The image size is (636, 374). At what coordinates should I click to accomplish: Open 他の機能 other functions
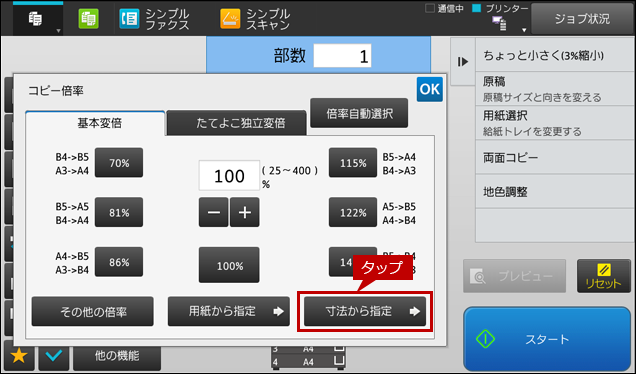click(117, 356)
